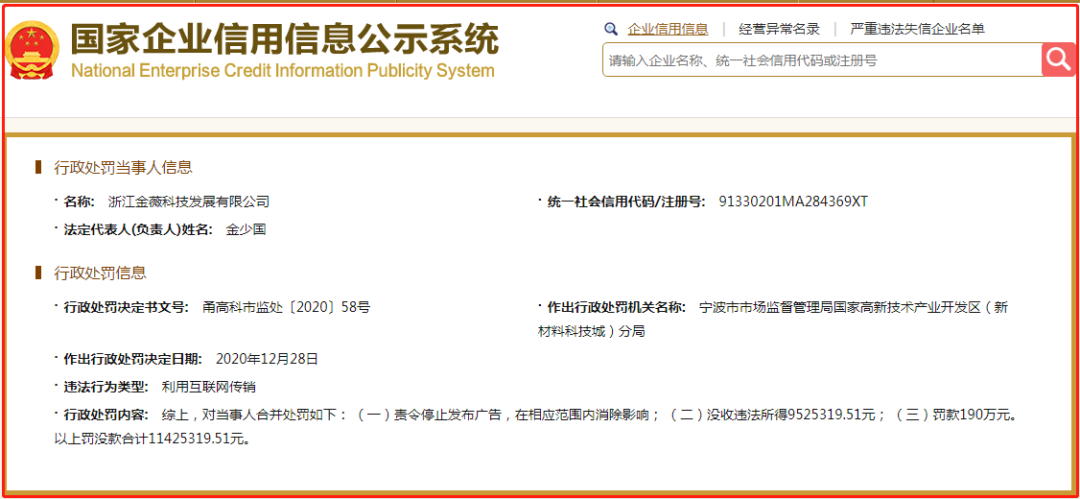Click the 行政处罚决定书文号 label
The width and height of the screenshot is (1080, 499).
click(x=125, y=307)
